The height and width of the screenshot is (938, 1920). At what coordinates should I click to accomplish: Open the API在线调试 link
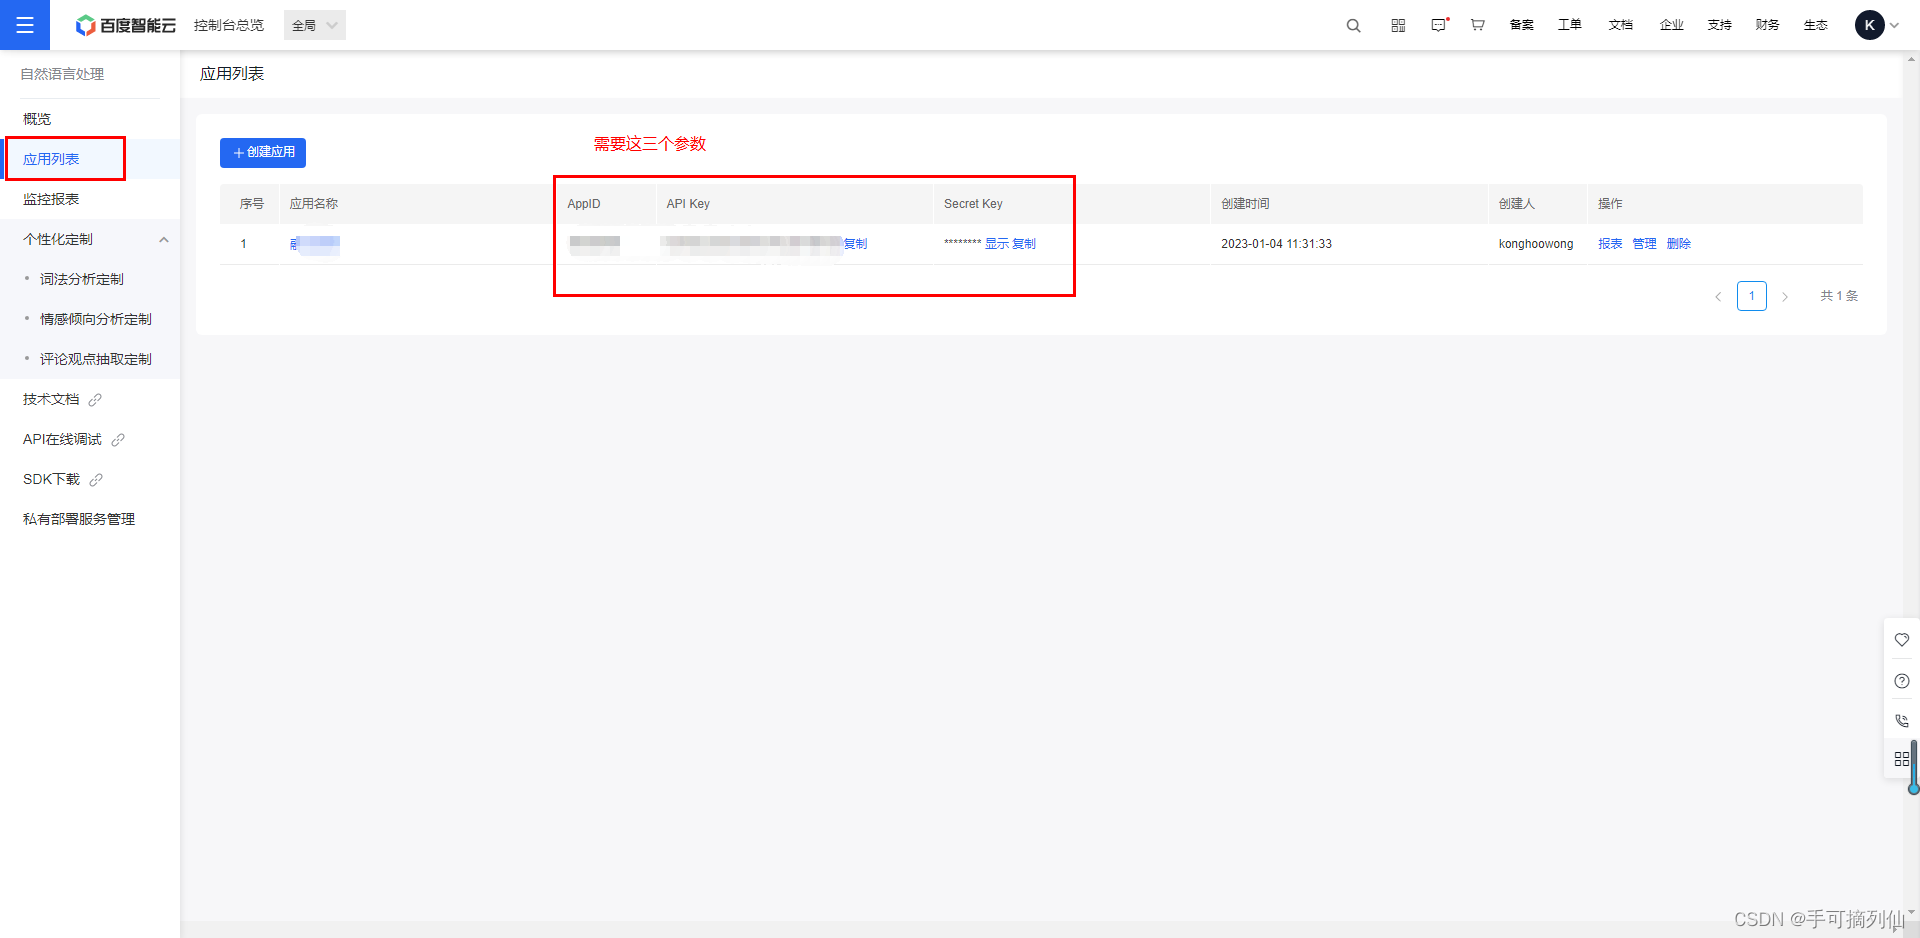62,439
